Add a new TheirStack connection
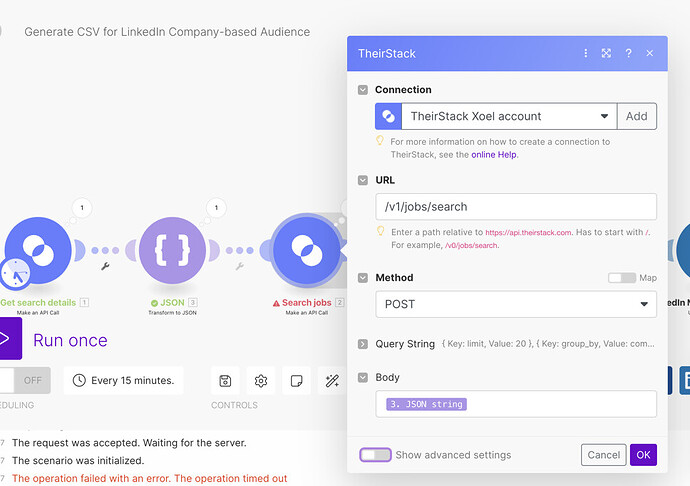This screenshot has height=486, width=690. click(637, 116)
